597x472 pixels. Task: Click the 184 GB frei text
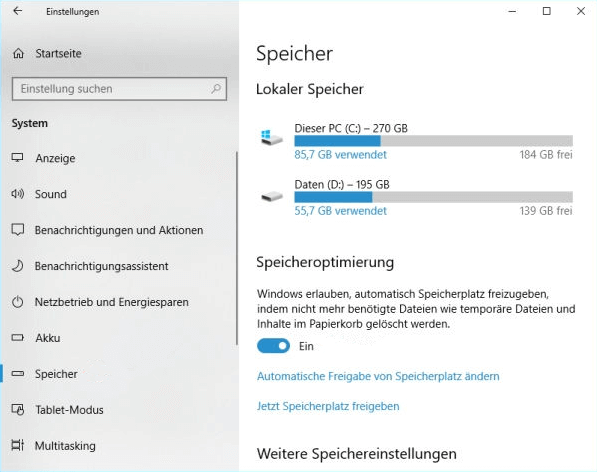pyautogui.click(x=546, y=155)
